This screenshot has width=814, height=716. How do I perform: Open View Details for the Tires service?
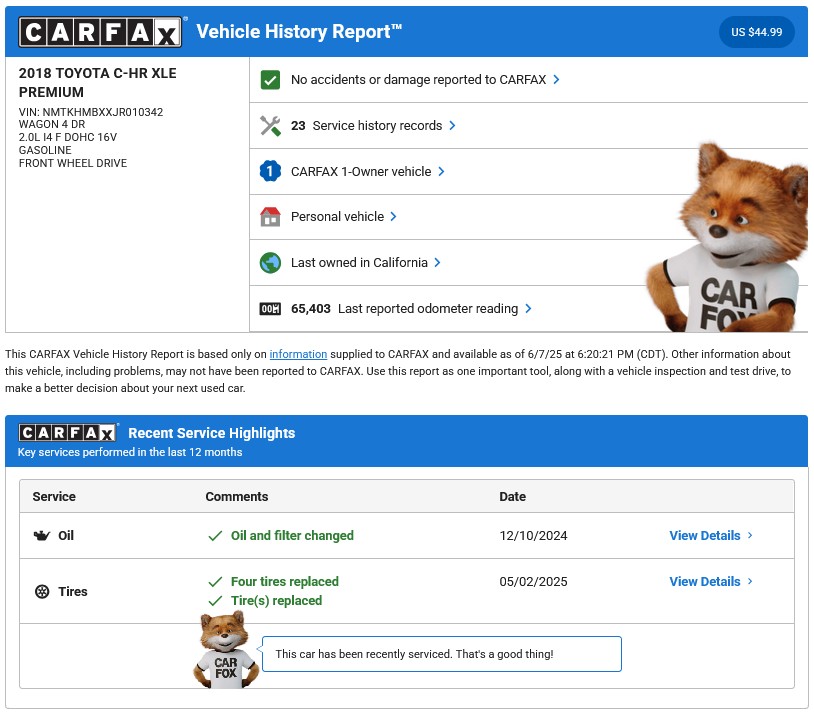(704, 582)
